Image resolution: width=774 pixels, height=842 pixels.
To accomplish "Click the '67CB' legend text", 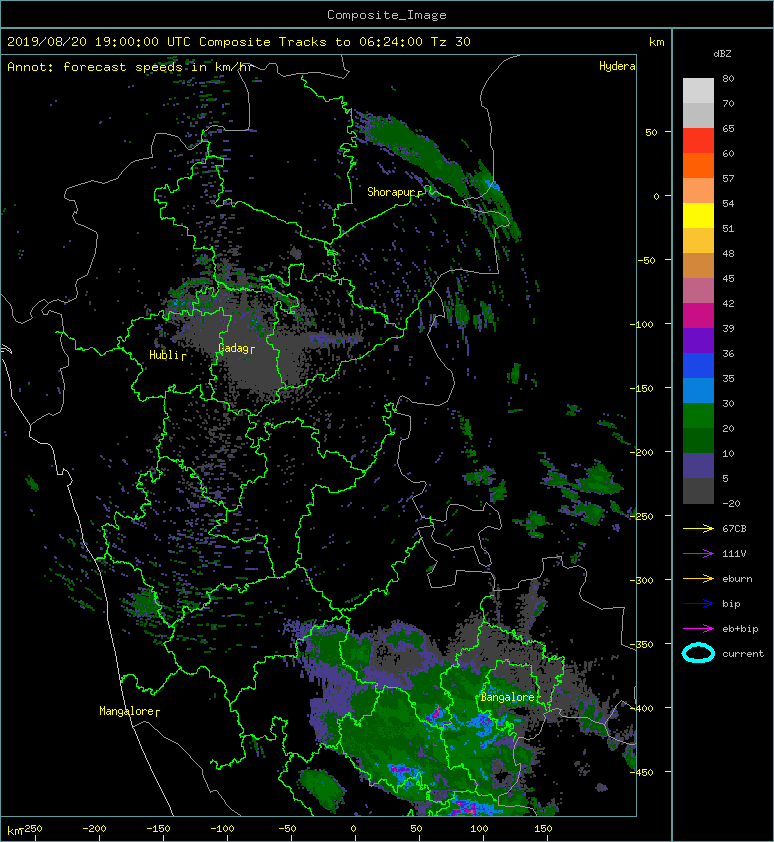I will click(734, 529).
